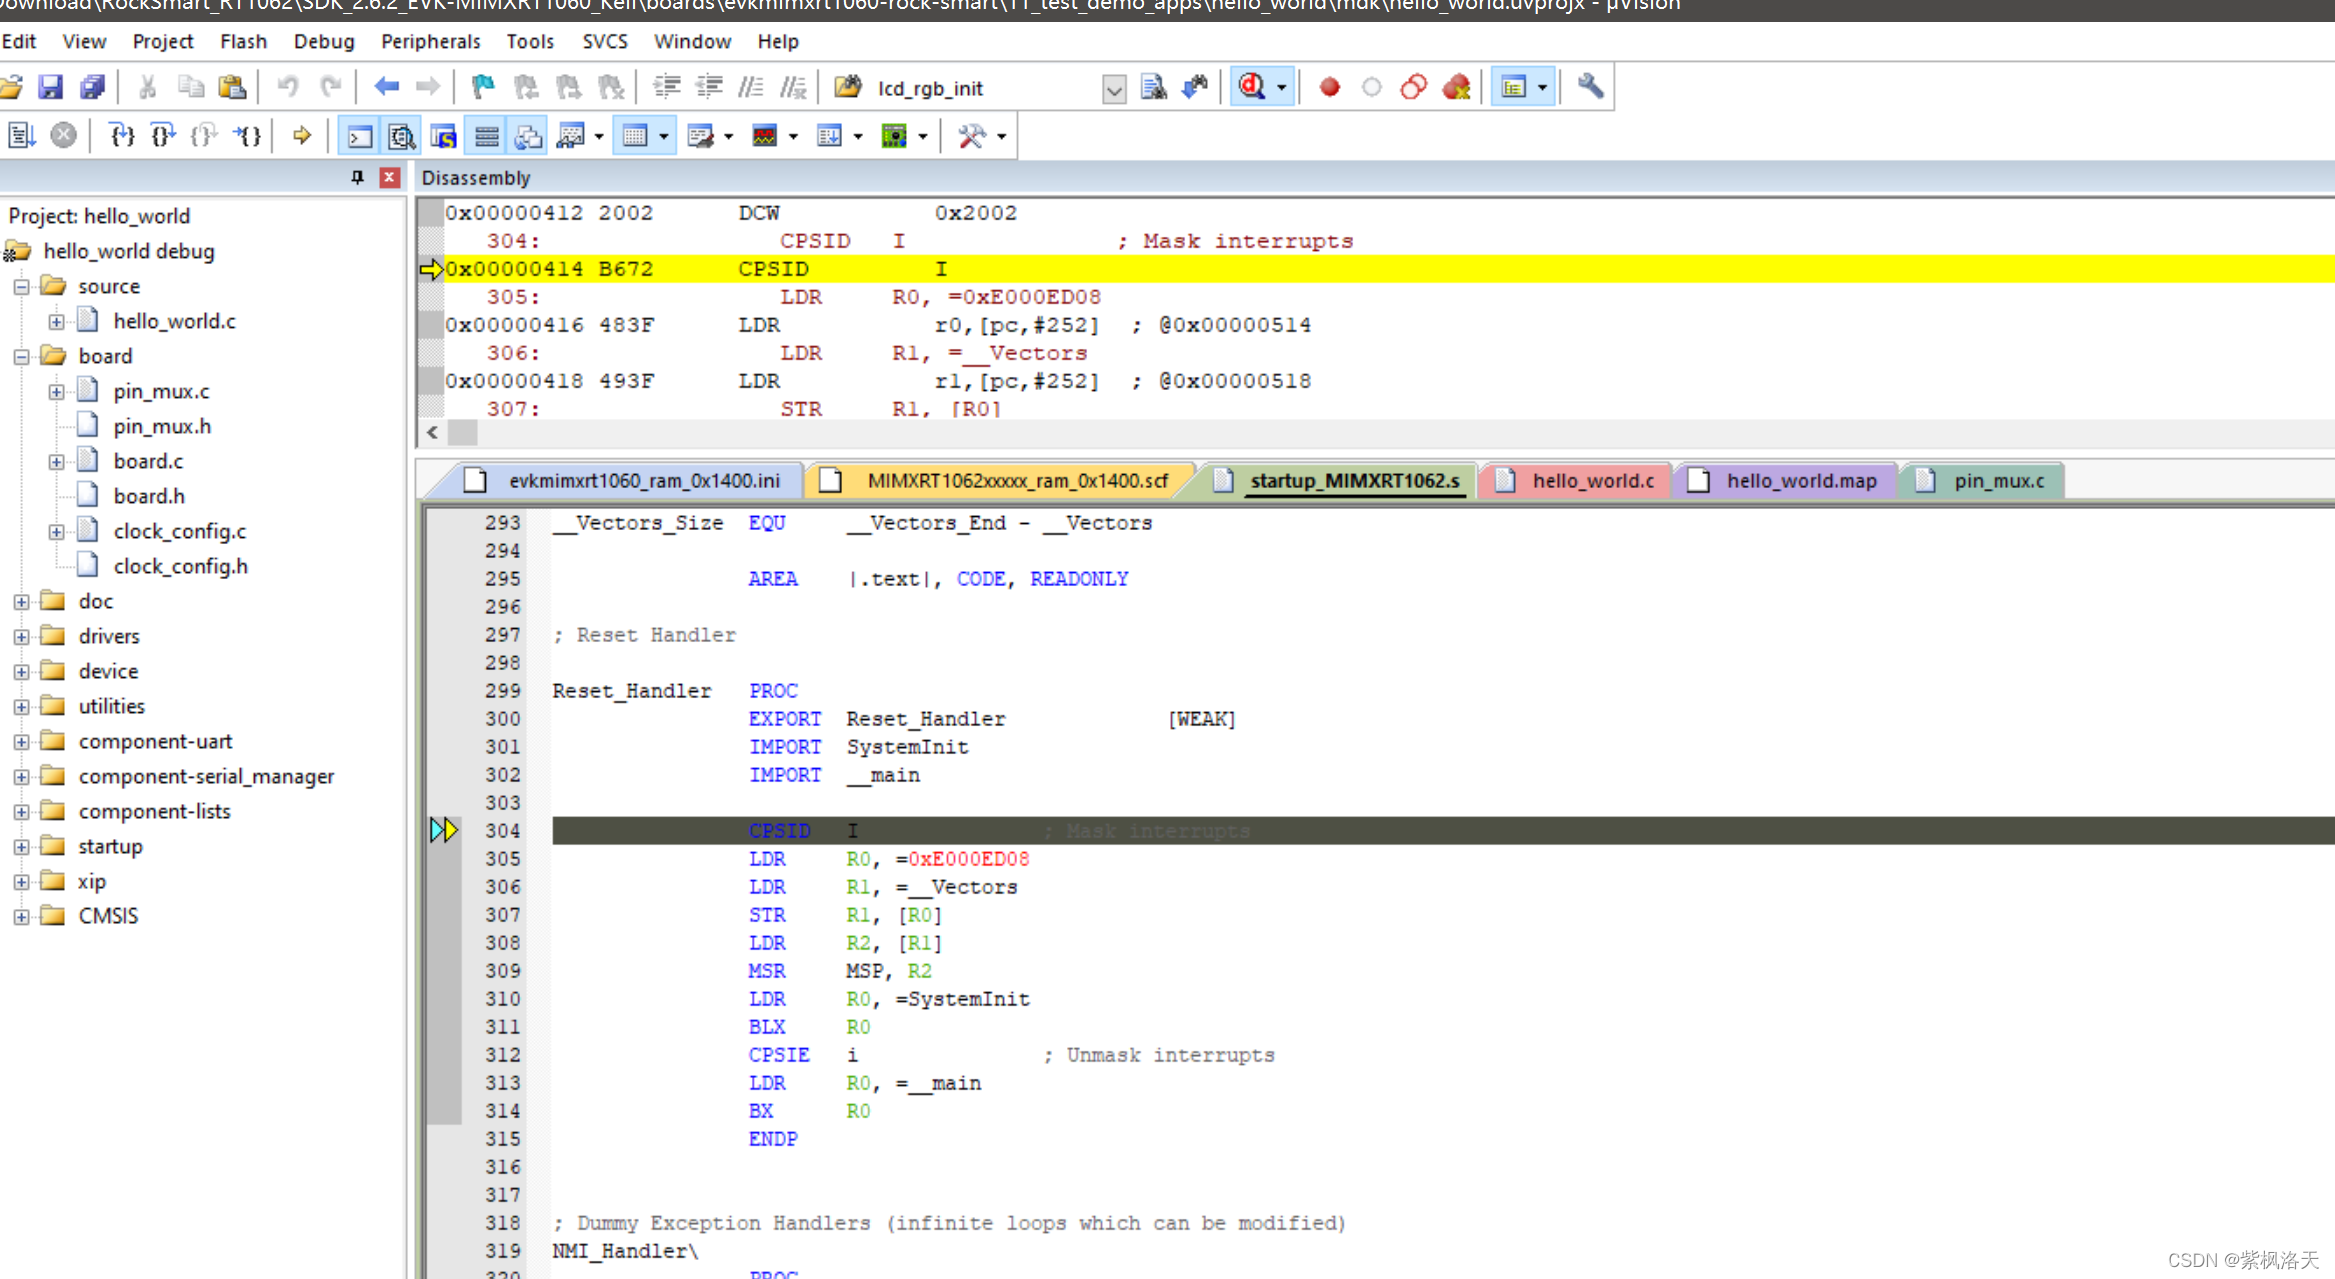
Task: Click the Step Into debug icon
Action: [x=122, y=136]
